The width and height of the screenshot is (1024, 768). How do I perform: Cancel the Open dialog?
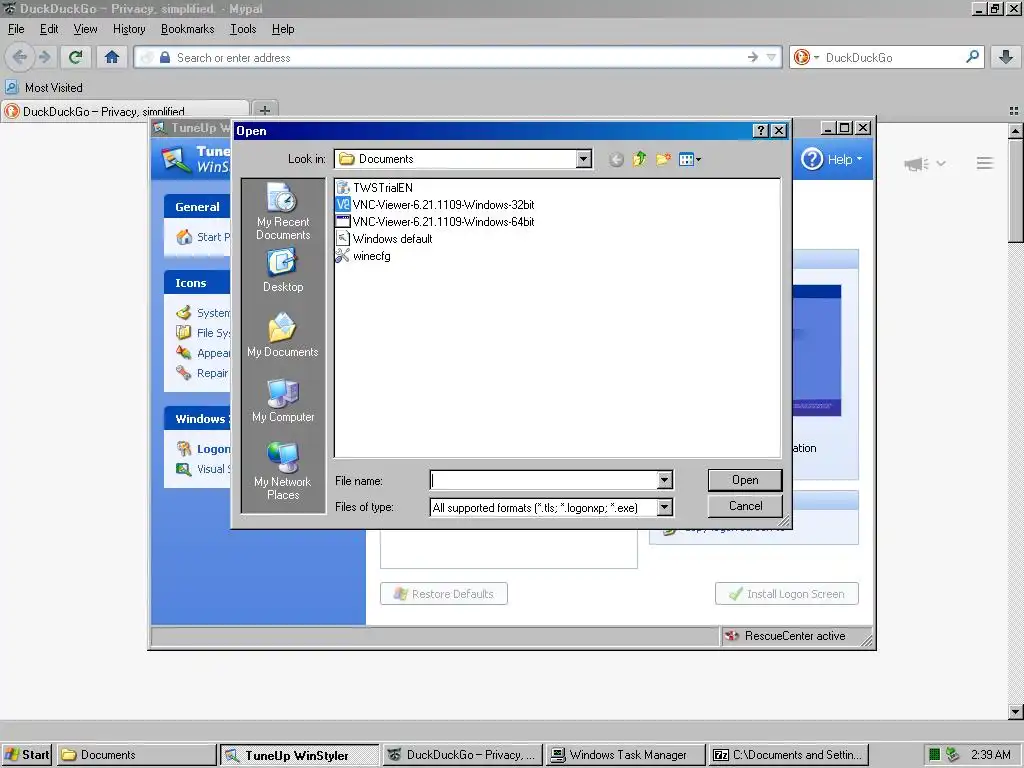[x=745, y=505]
